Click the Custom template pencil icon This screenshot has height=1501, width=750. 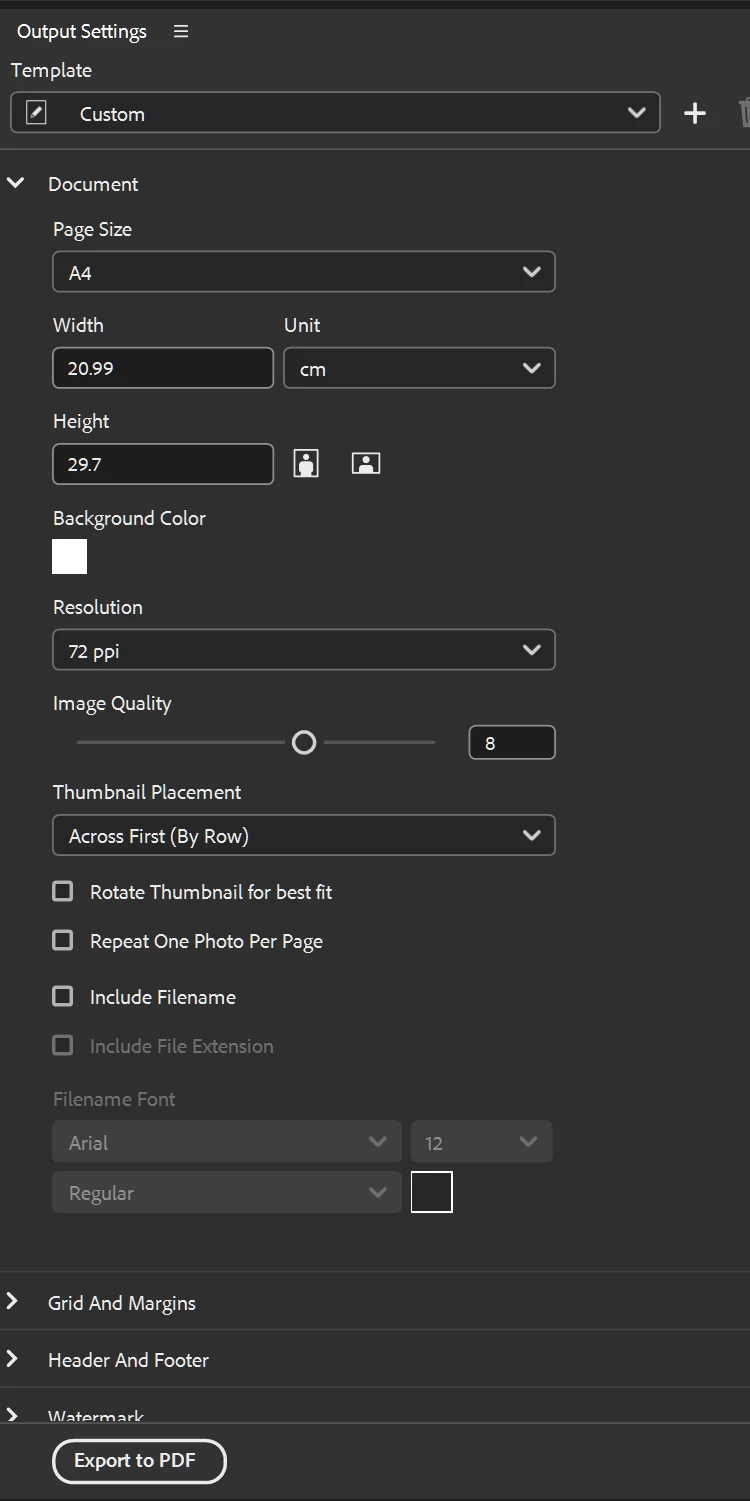pyautogui.click(x=36, y=113)
